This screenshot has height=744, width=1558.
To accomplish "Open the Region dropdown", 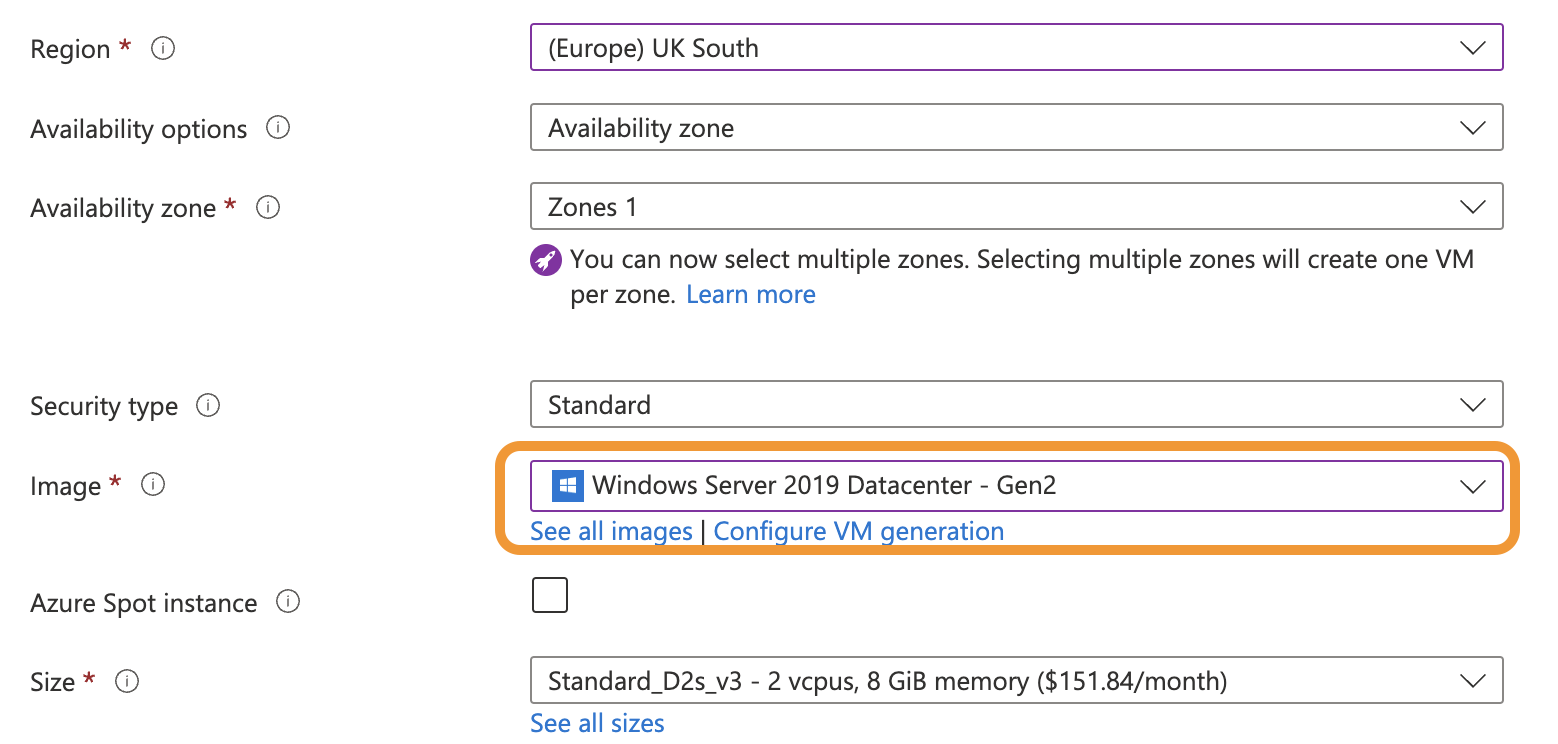I will click(x=1016, y=48).
